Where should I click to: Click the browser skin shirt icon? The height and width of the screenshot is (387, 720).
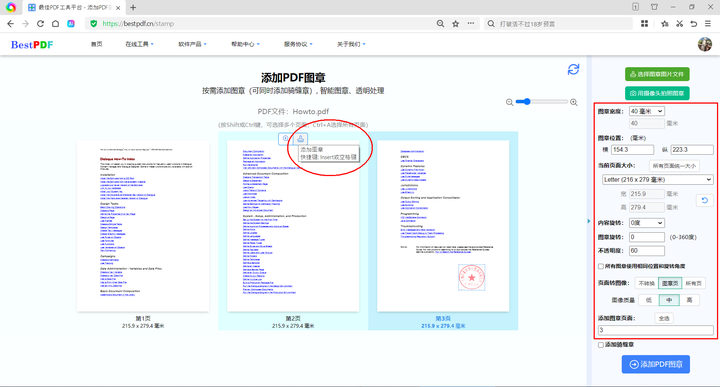[x=654, y=7]
